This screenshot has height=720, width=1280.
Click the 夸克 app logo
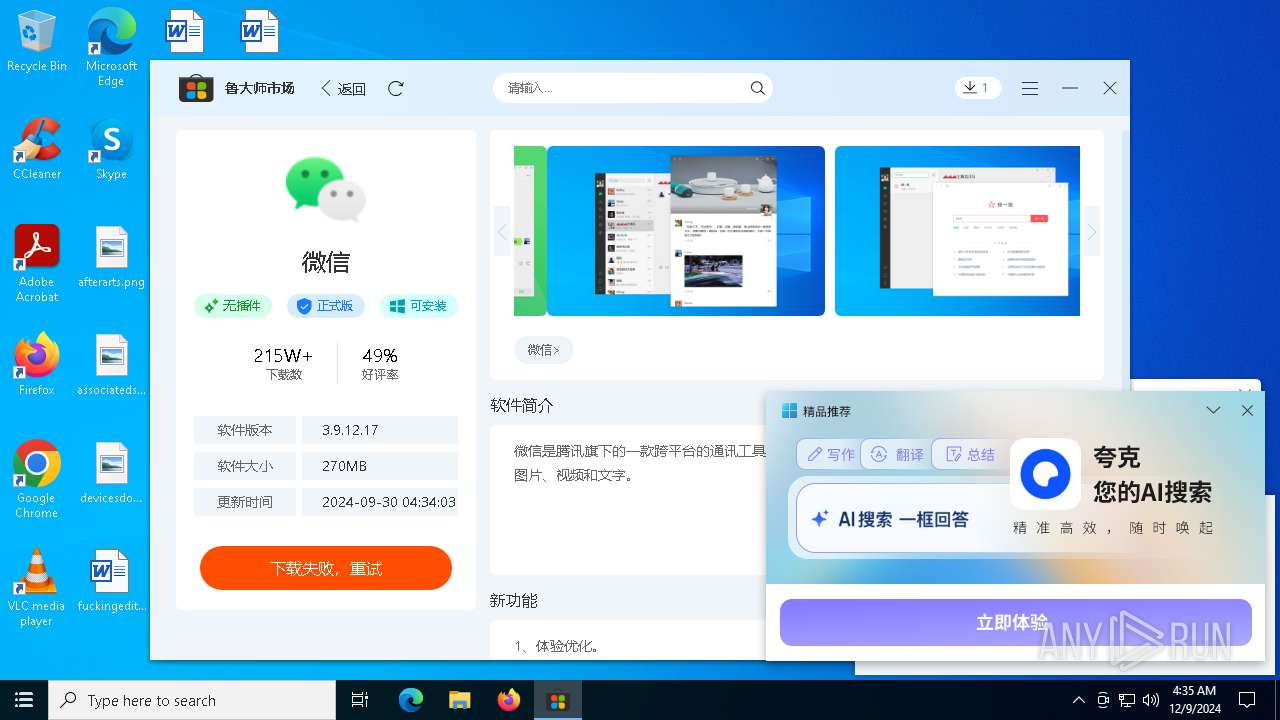pos(1045,474)
